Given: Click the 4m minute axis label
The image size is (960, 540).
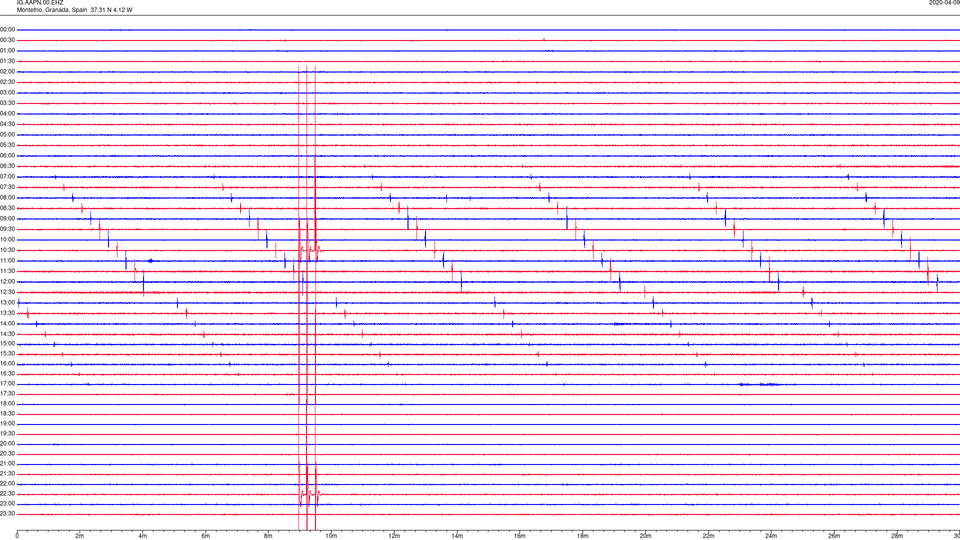Looking at the screenshot, I should [x=143, y=536].
